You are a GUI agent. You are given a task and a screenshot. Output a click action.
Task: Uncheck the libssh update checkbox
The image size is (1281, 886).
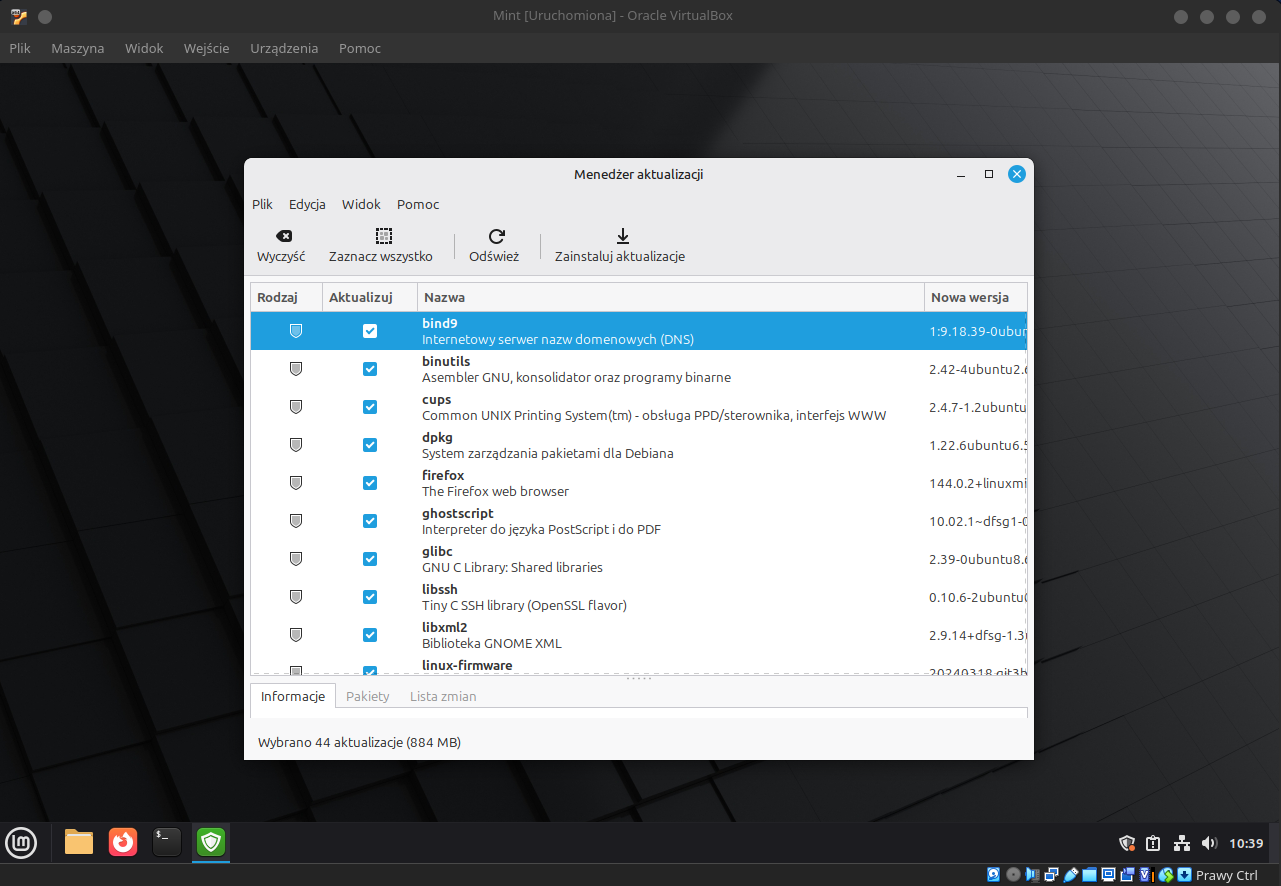point(370,597)
